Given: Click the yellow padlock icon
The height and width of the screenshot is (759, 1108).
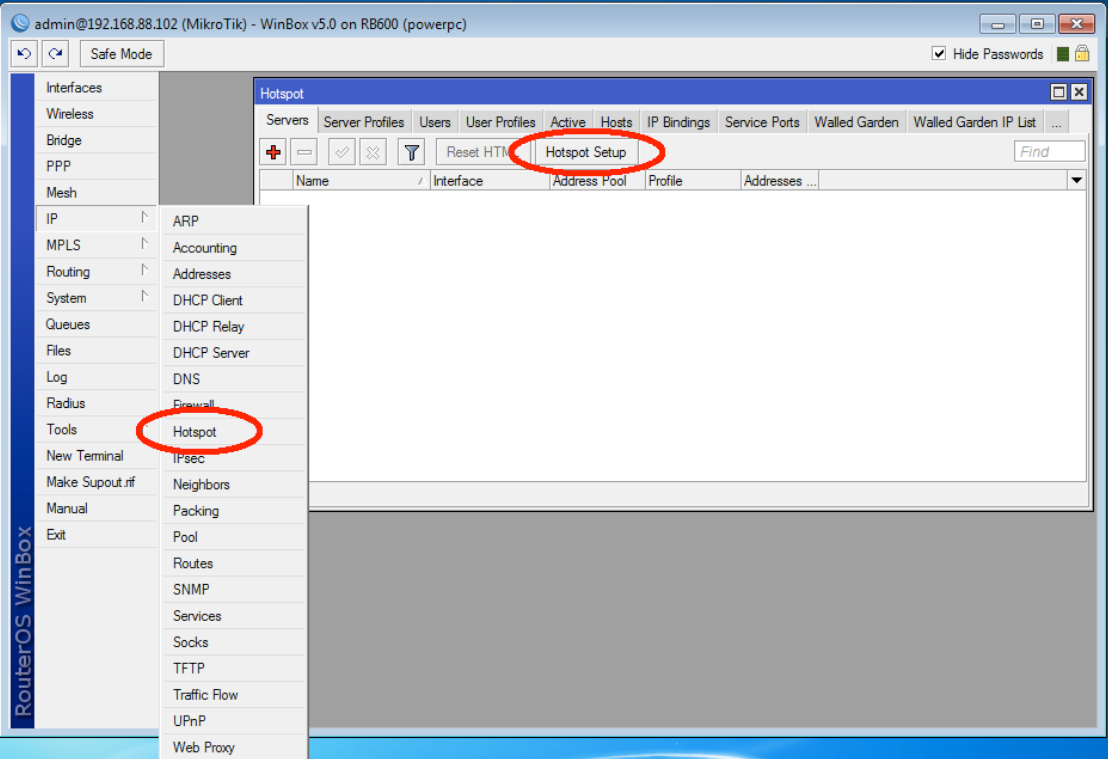Looking at the screenshot, I should click(1082, 53).
